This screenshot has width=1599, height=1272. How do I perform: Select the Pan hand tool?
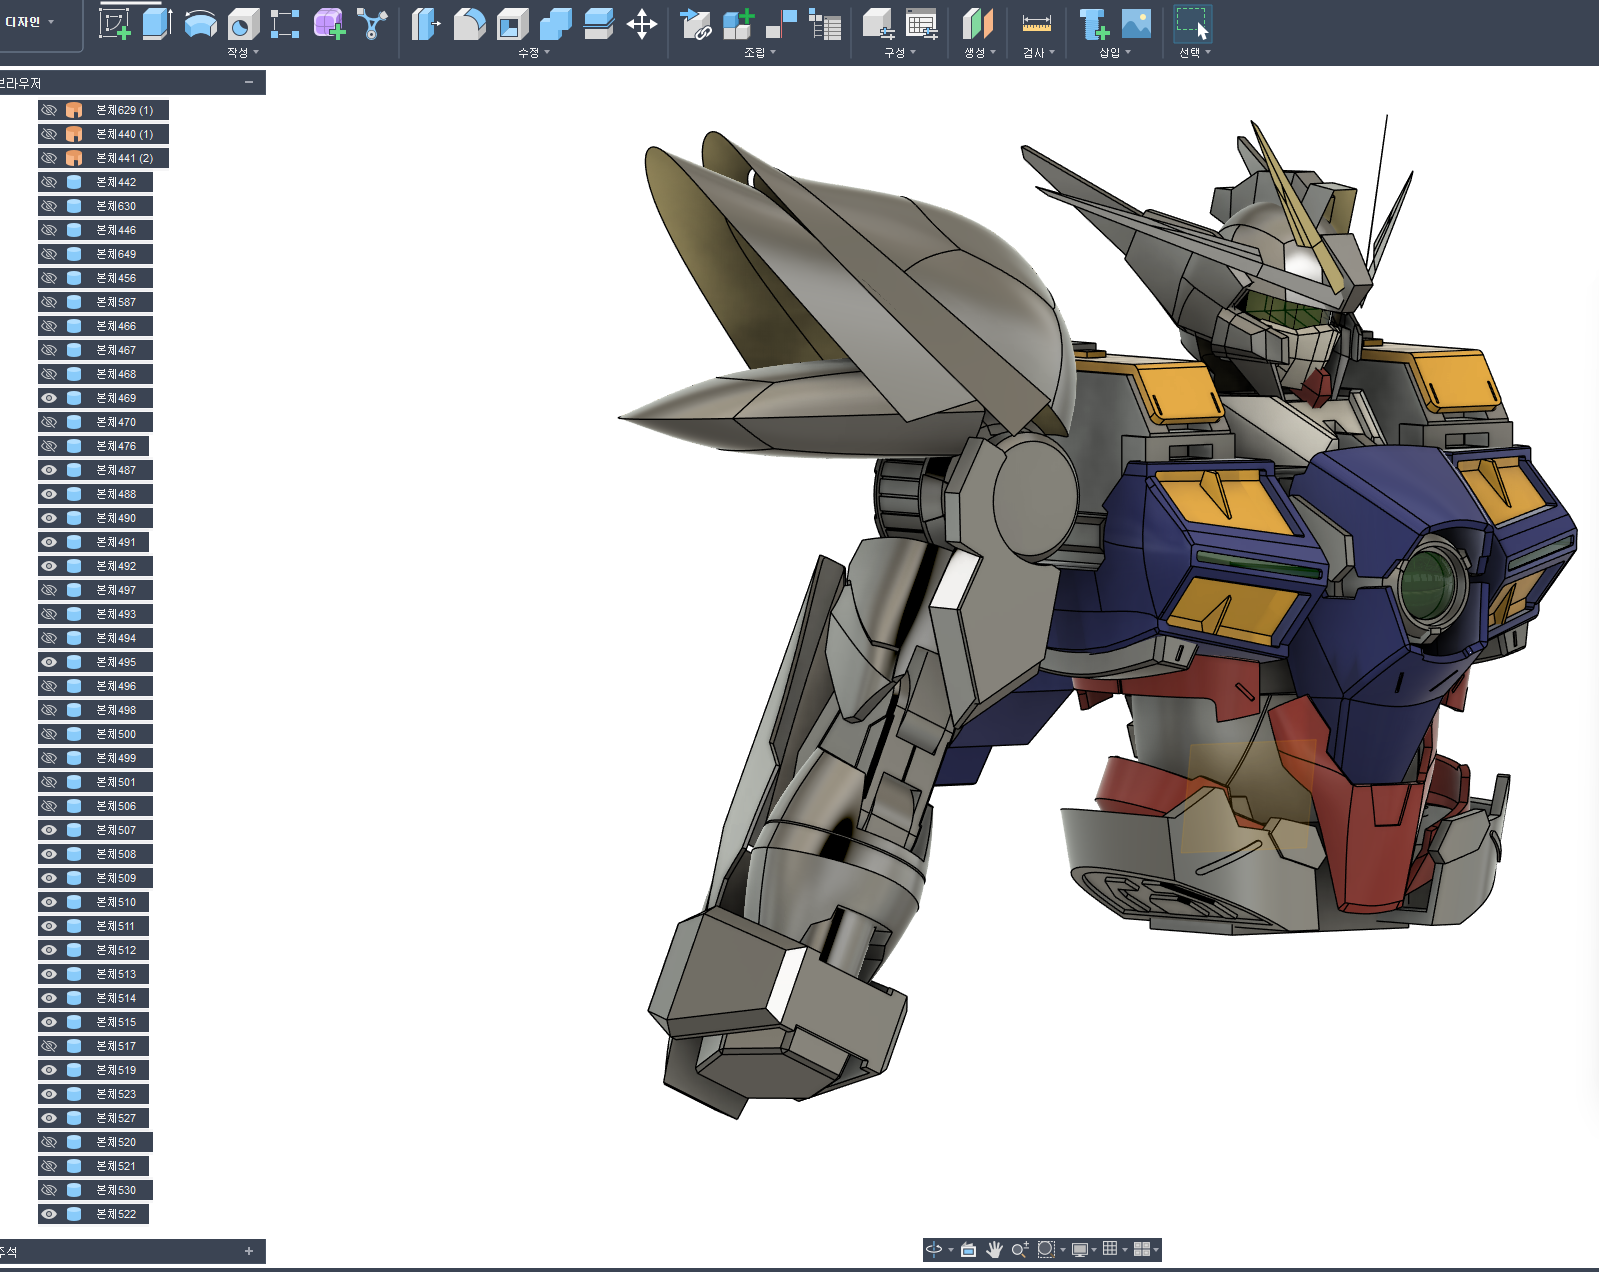[994, 1249]
